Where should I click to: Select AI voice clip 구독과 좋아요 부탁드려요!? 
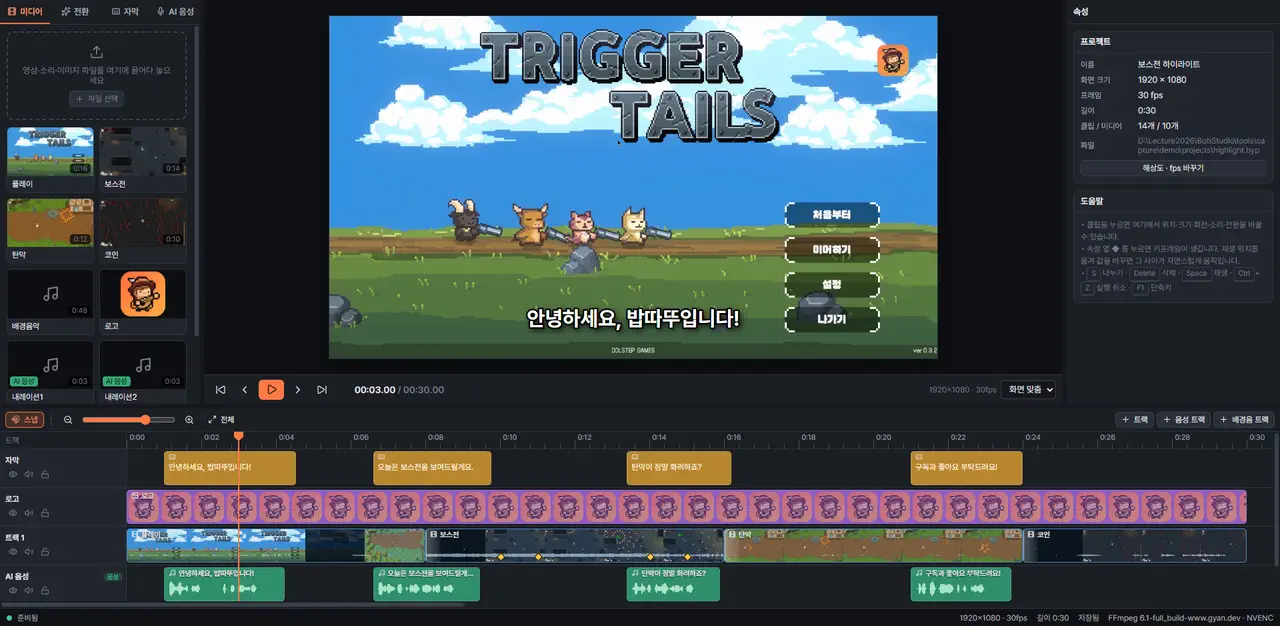(x=961, y=584)
